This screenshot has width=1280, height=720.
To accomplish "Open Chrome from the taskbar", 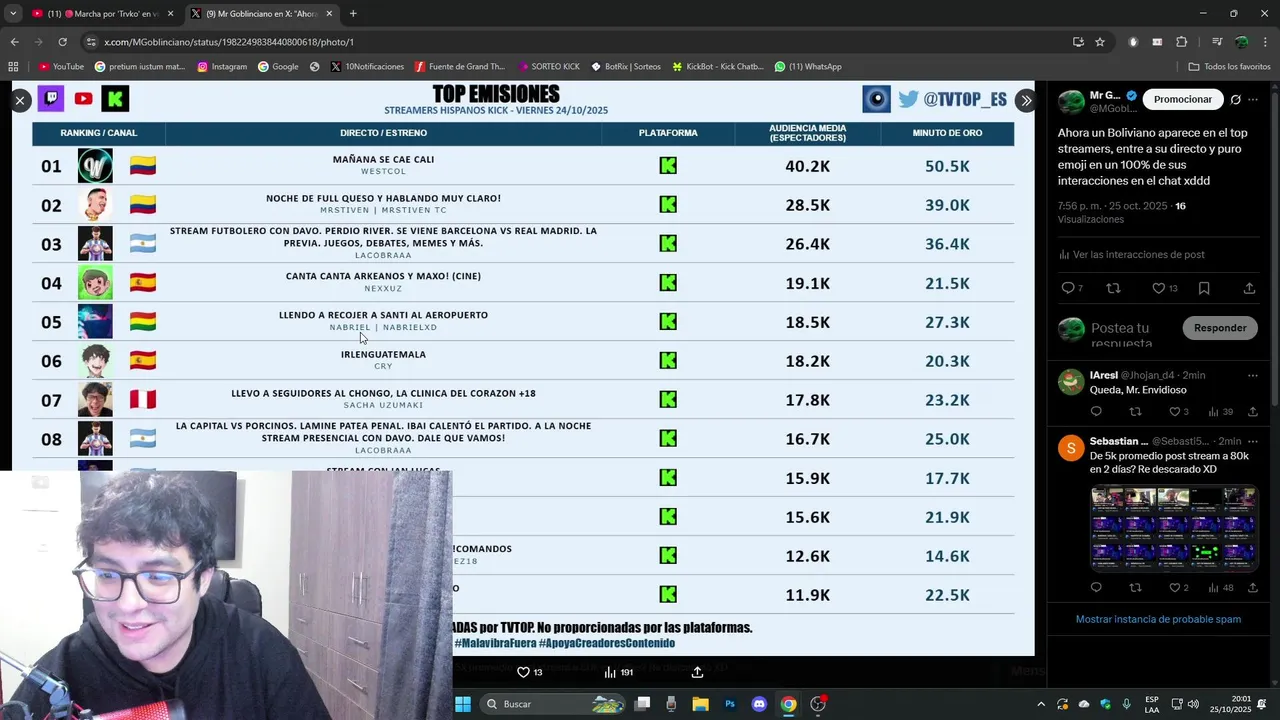I will pos(789,704).
